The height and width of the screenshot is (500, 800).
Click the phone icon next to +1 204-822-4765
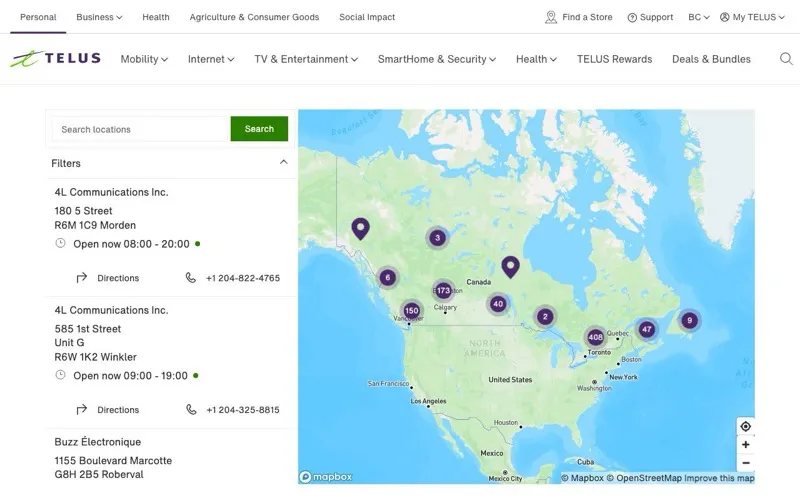click(x=190, y=278)
